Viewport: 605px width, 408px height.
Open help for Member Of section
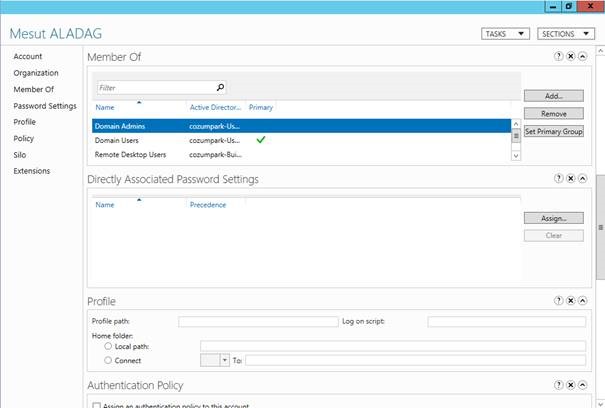click(558, 56)
